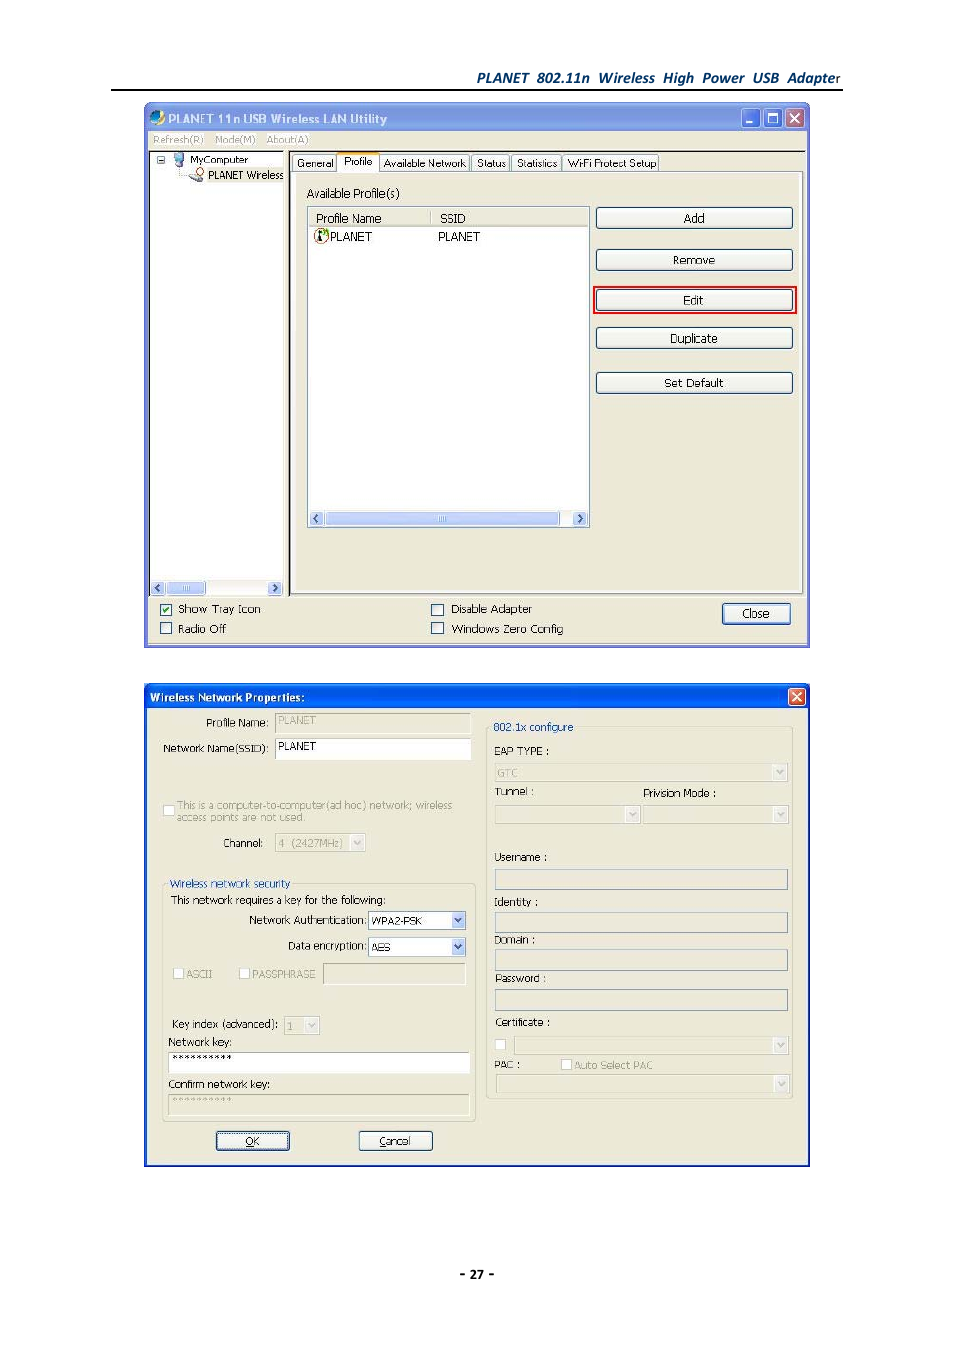Click profile list scroll right arrow
Screen dimensions: 954x1350
(x=580, y=519)
